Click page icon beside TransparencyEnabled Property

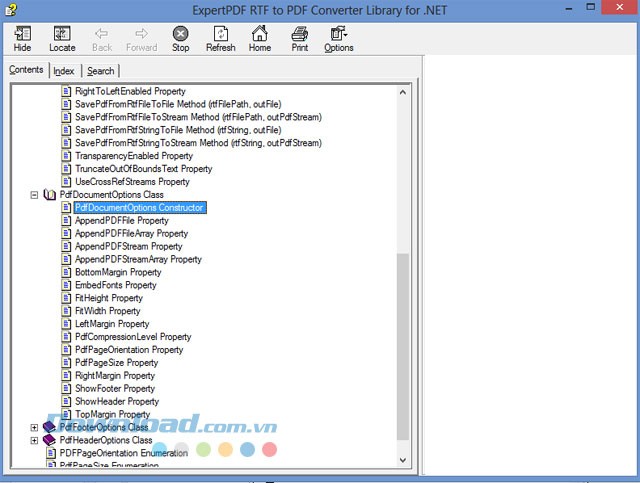click(66, 156)
